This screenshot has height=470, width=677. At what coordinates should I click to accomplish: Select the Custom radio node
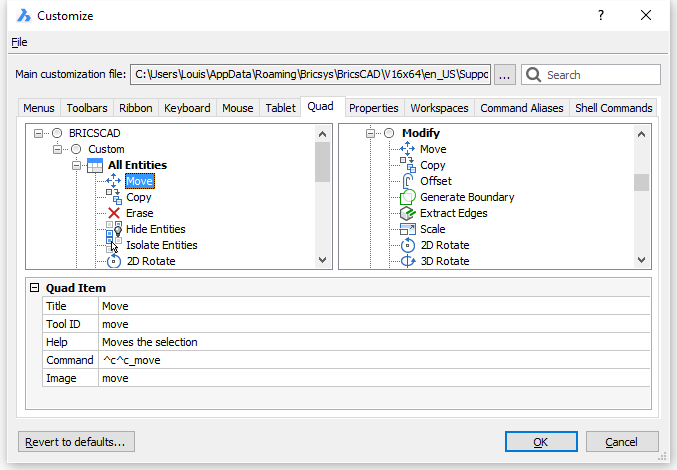point(76,149)
